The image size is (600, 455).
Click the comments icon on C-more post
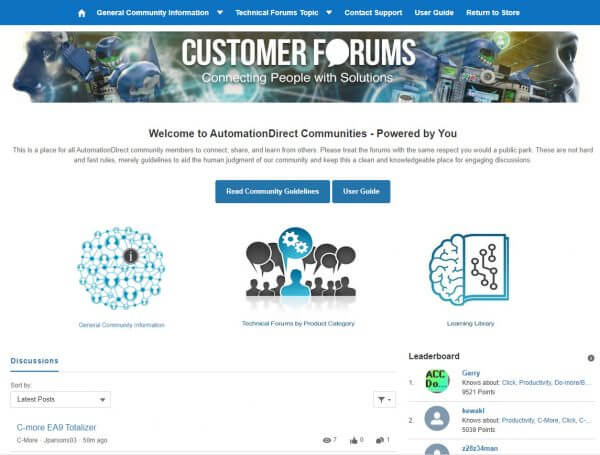point(380,440)
